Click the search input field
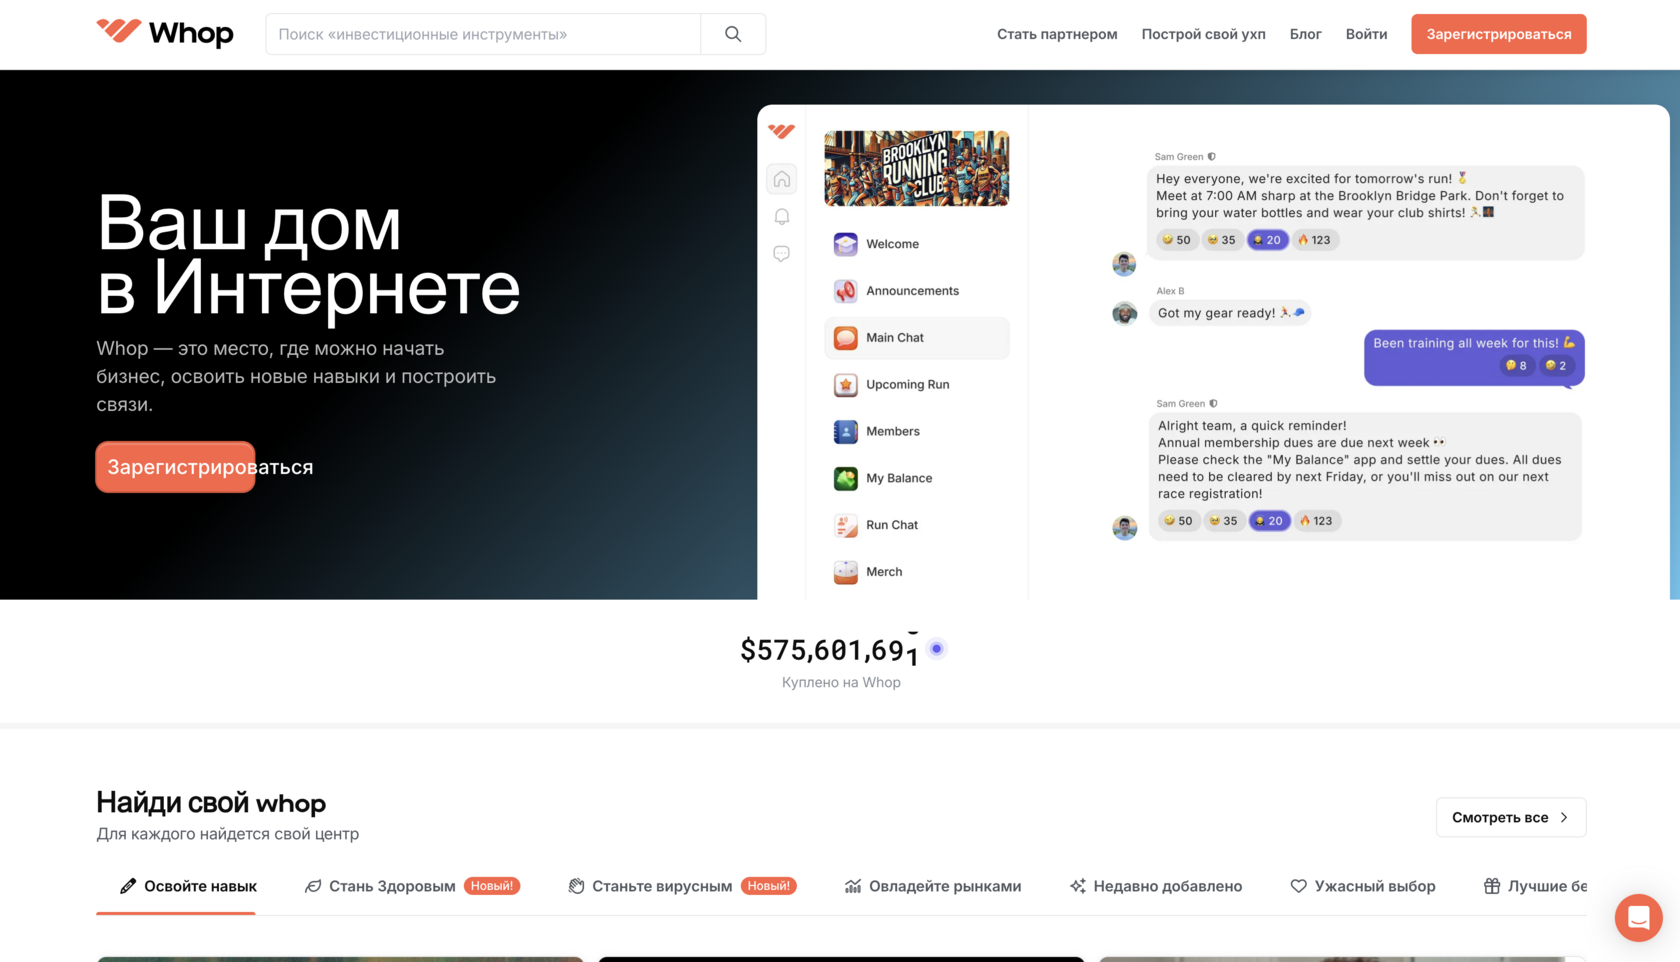Viewport: 1680px width, 962px height. [x=483, y=34]
